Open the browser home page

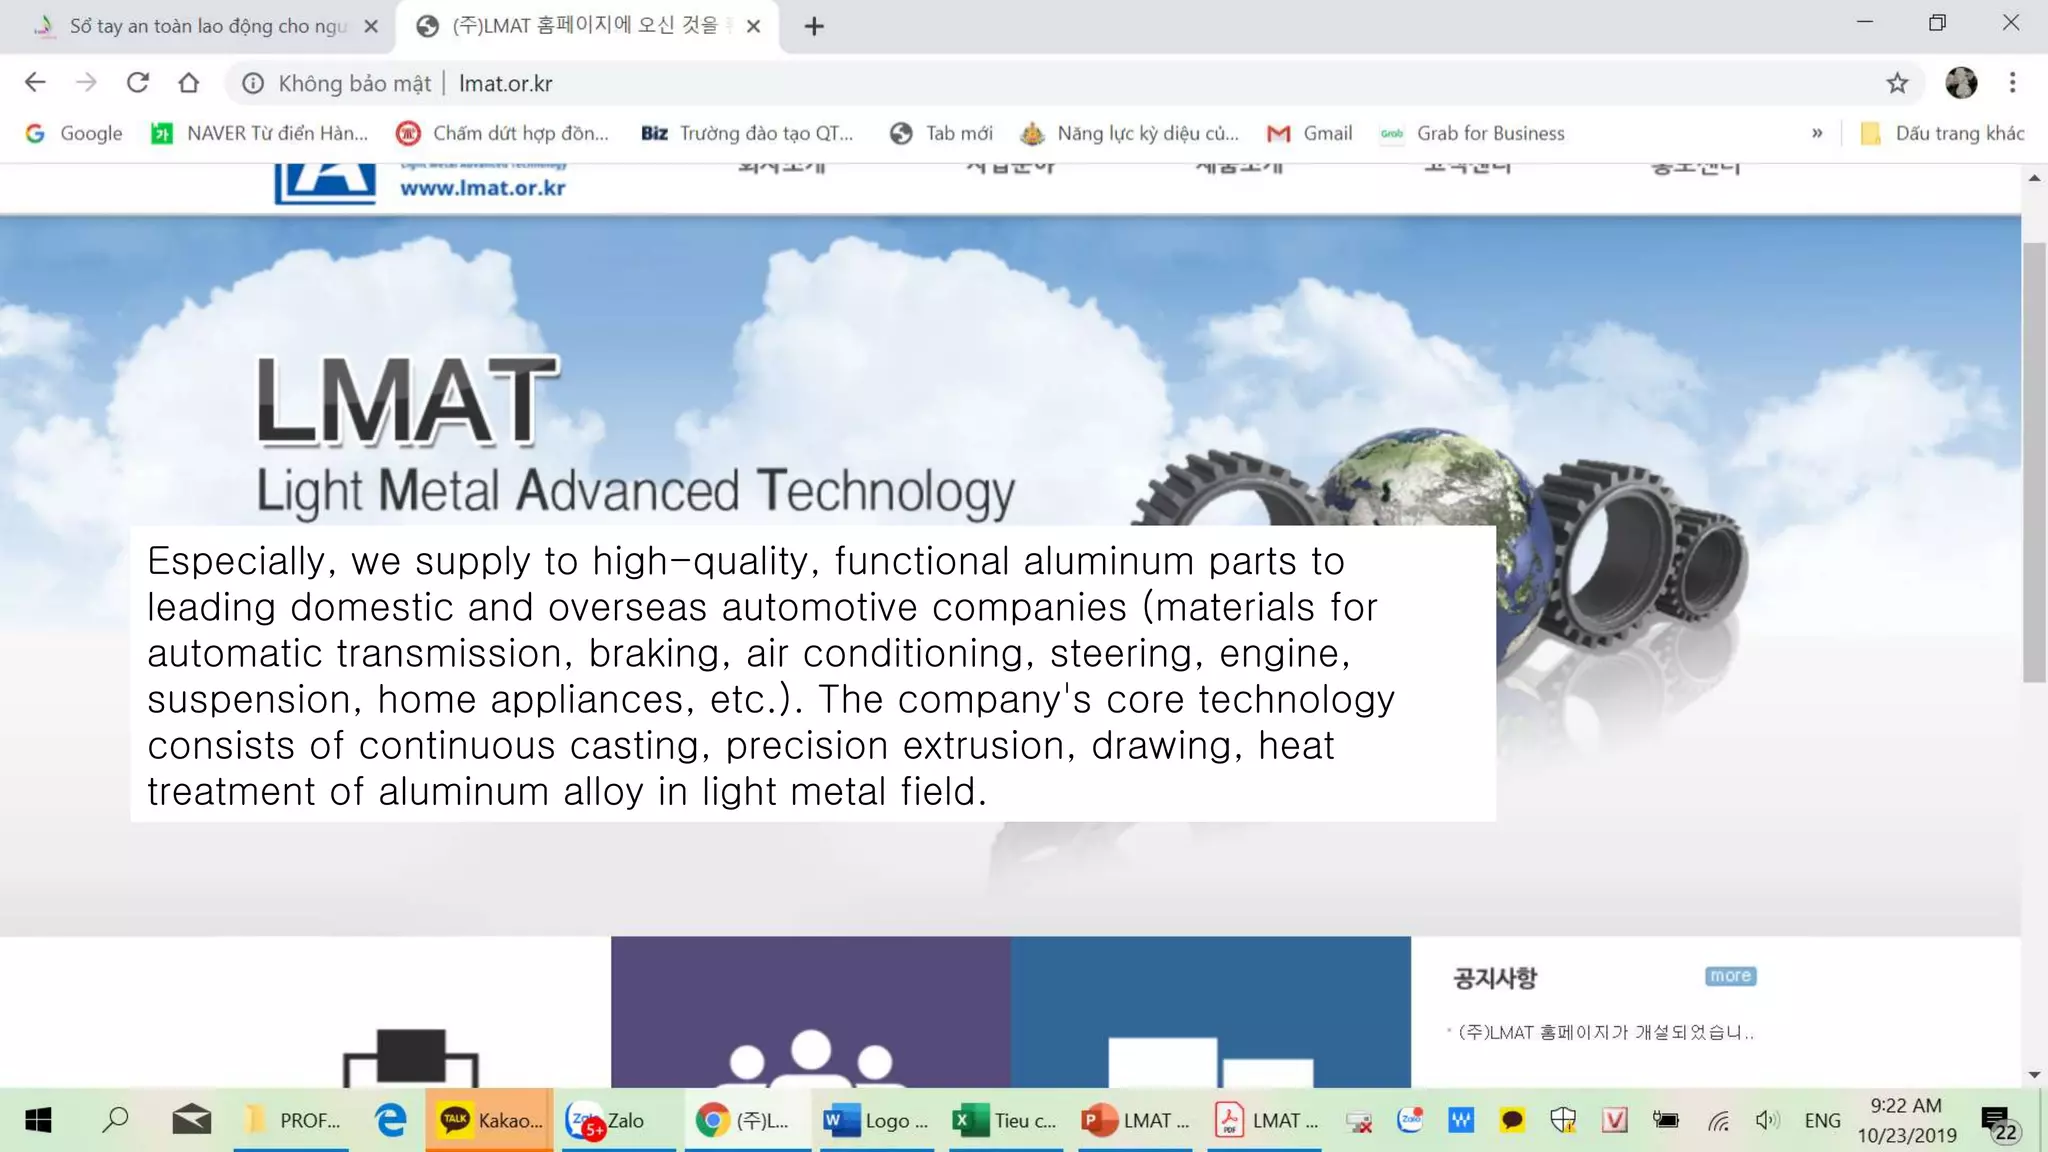[x=189, y=83]
